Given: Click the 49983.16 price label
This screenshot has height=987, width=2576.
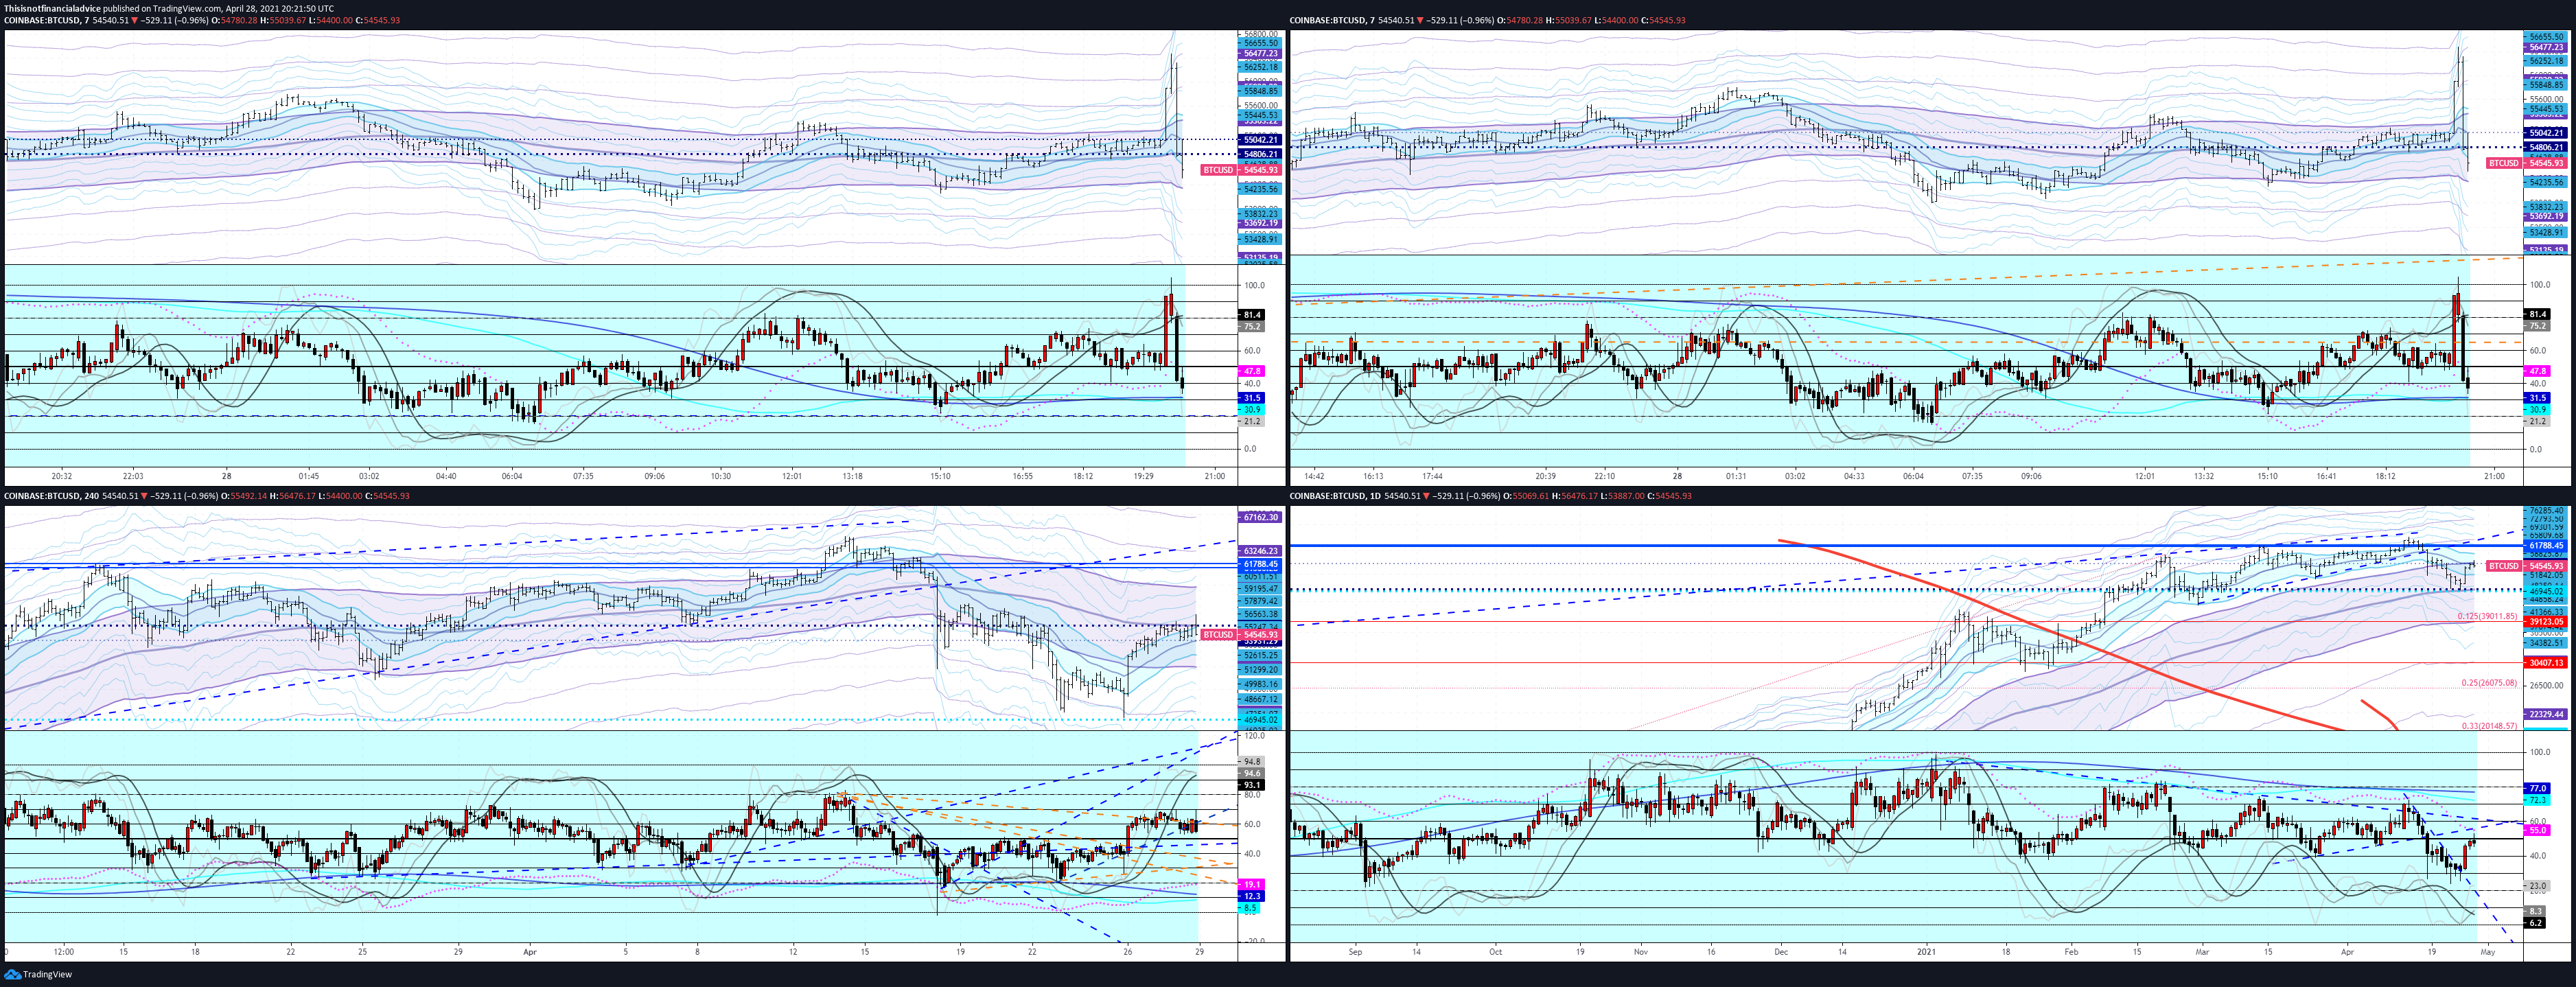Looking at the screenshot, I should coord(1260,685).
